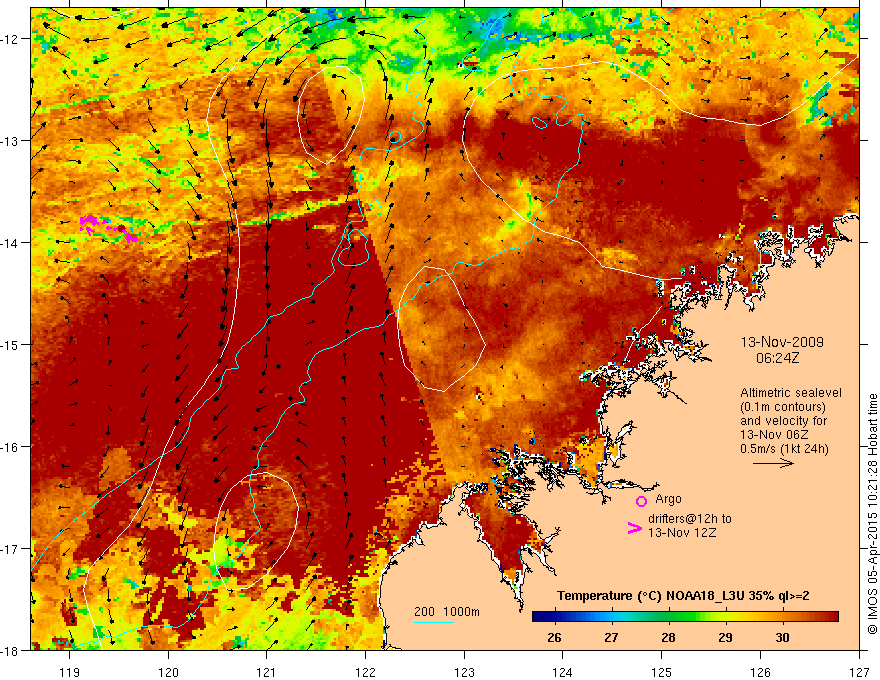Click the latitude axis label '-13'

tap(11, 141)
